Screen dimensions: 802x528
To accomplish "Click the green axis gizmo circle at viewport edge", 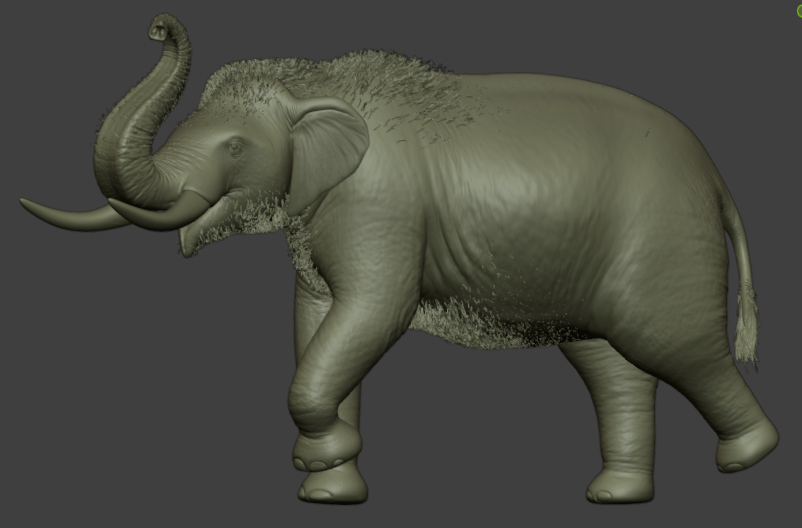I will 799,12.
